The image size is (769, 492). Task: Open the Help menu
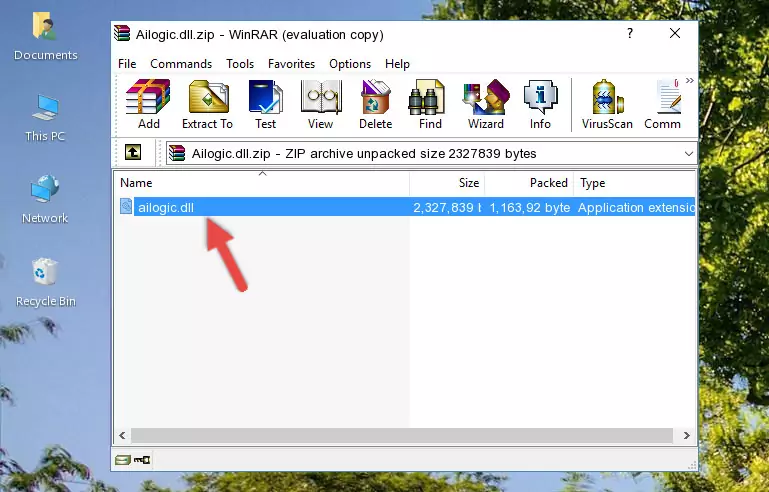click(x=397, y=64)
